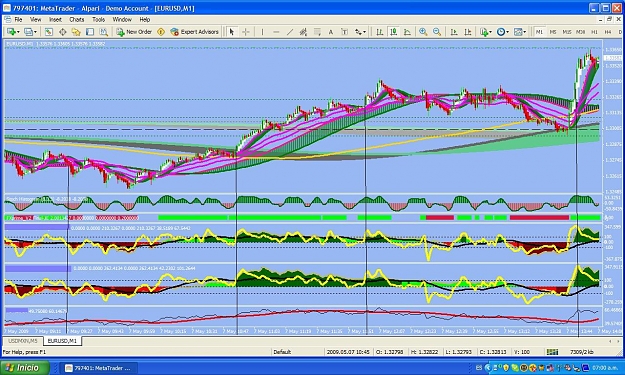625x375 pixels.
Task: Open the Inicio start menu
Action: click(25, 367)
